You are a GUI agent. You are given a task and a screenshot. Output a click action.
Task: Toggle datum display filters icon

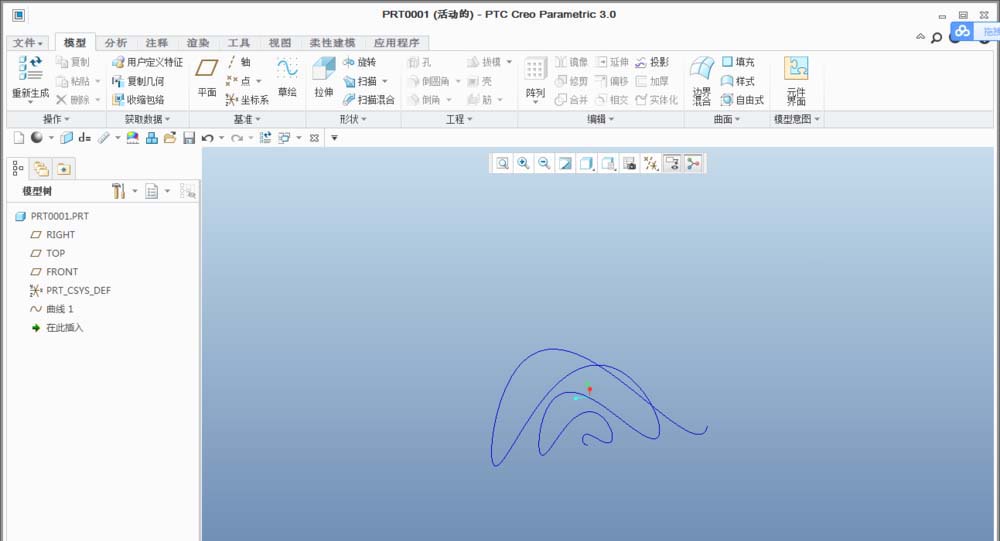651,164
